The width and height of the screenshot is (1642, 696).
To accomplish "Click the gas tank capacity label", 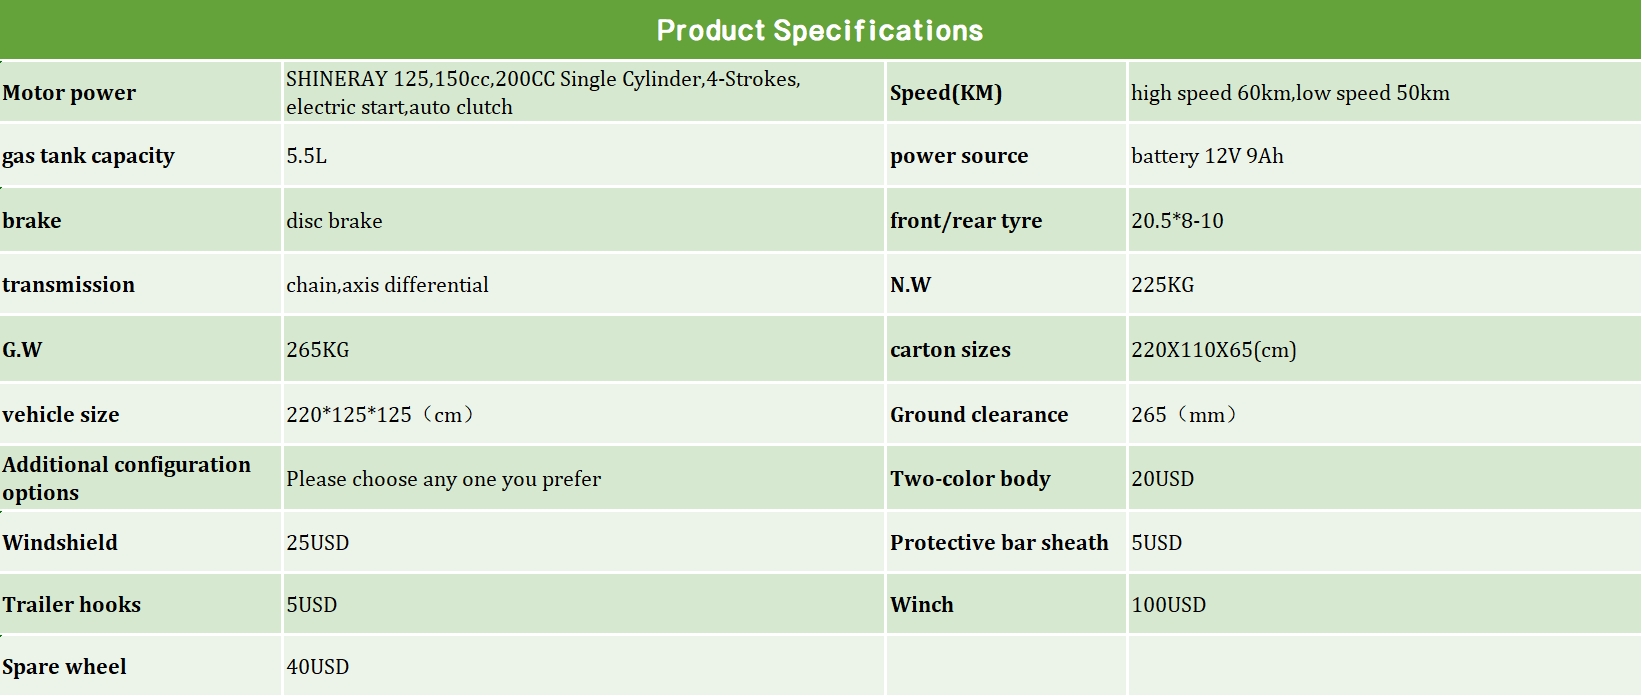I will point(88,156).
